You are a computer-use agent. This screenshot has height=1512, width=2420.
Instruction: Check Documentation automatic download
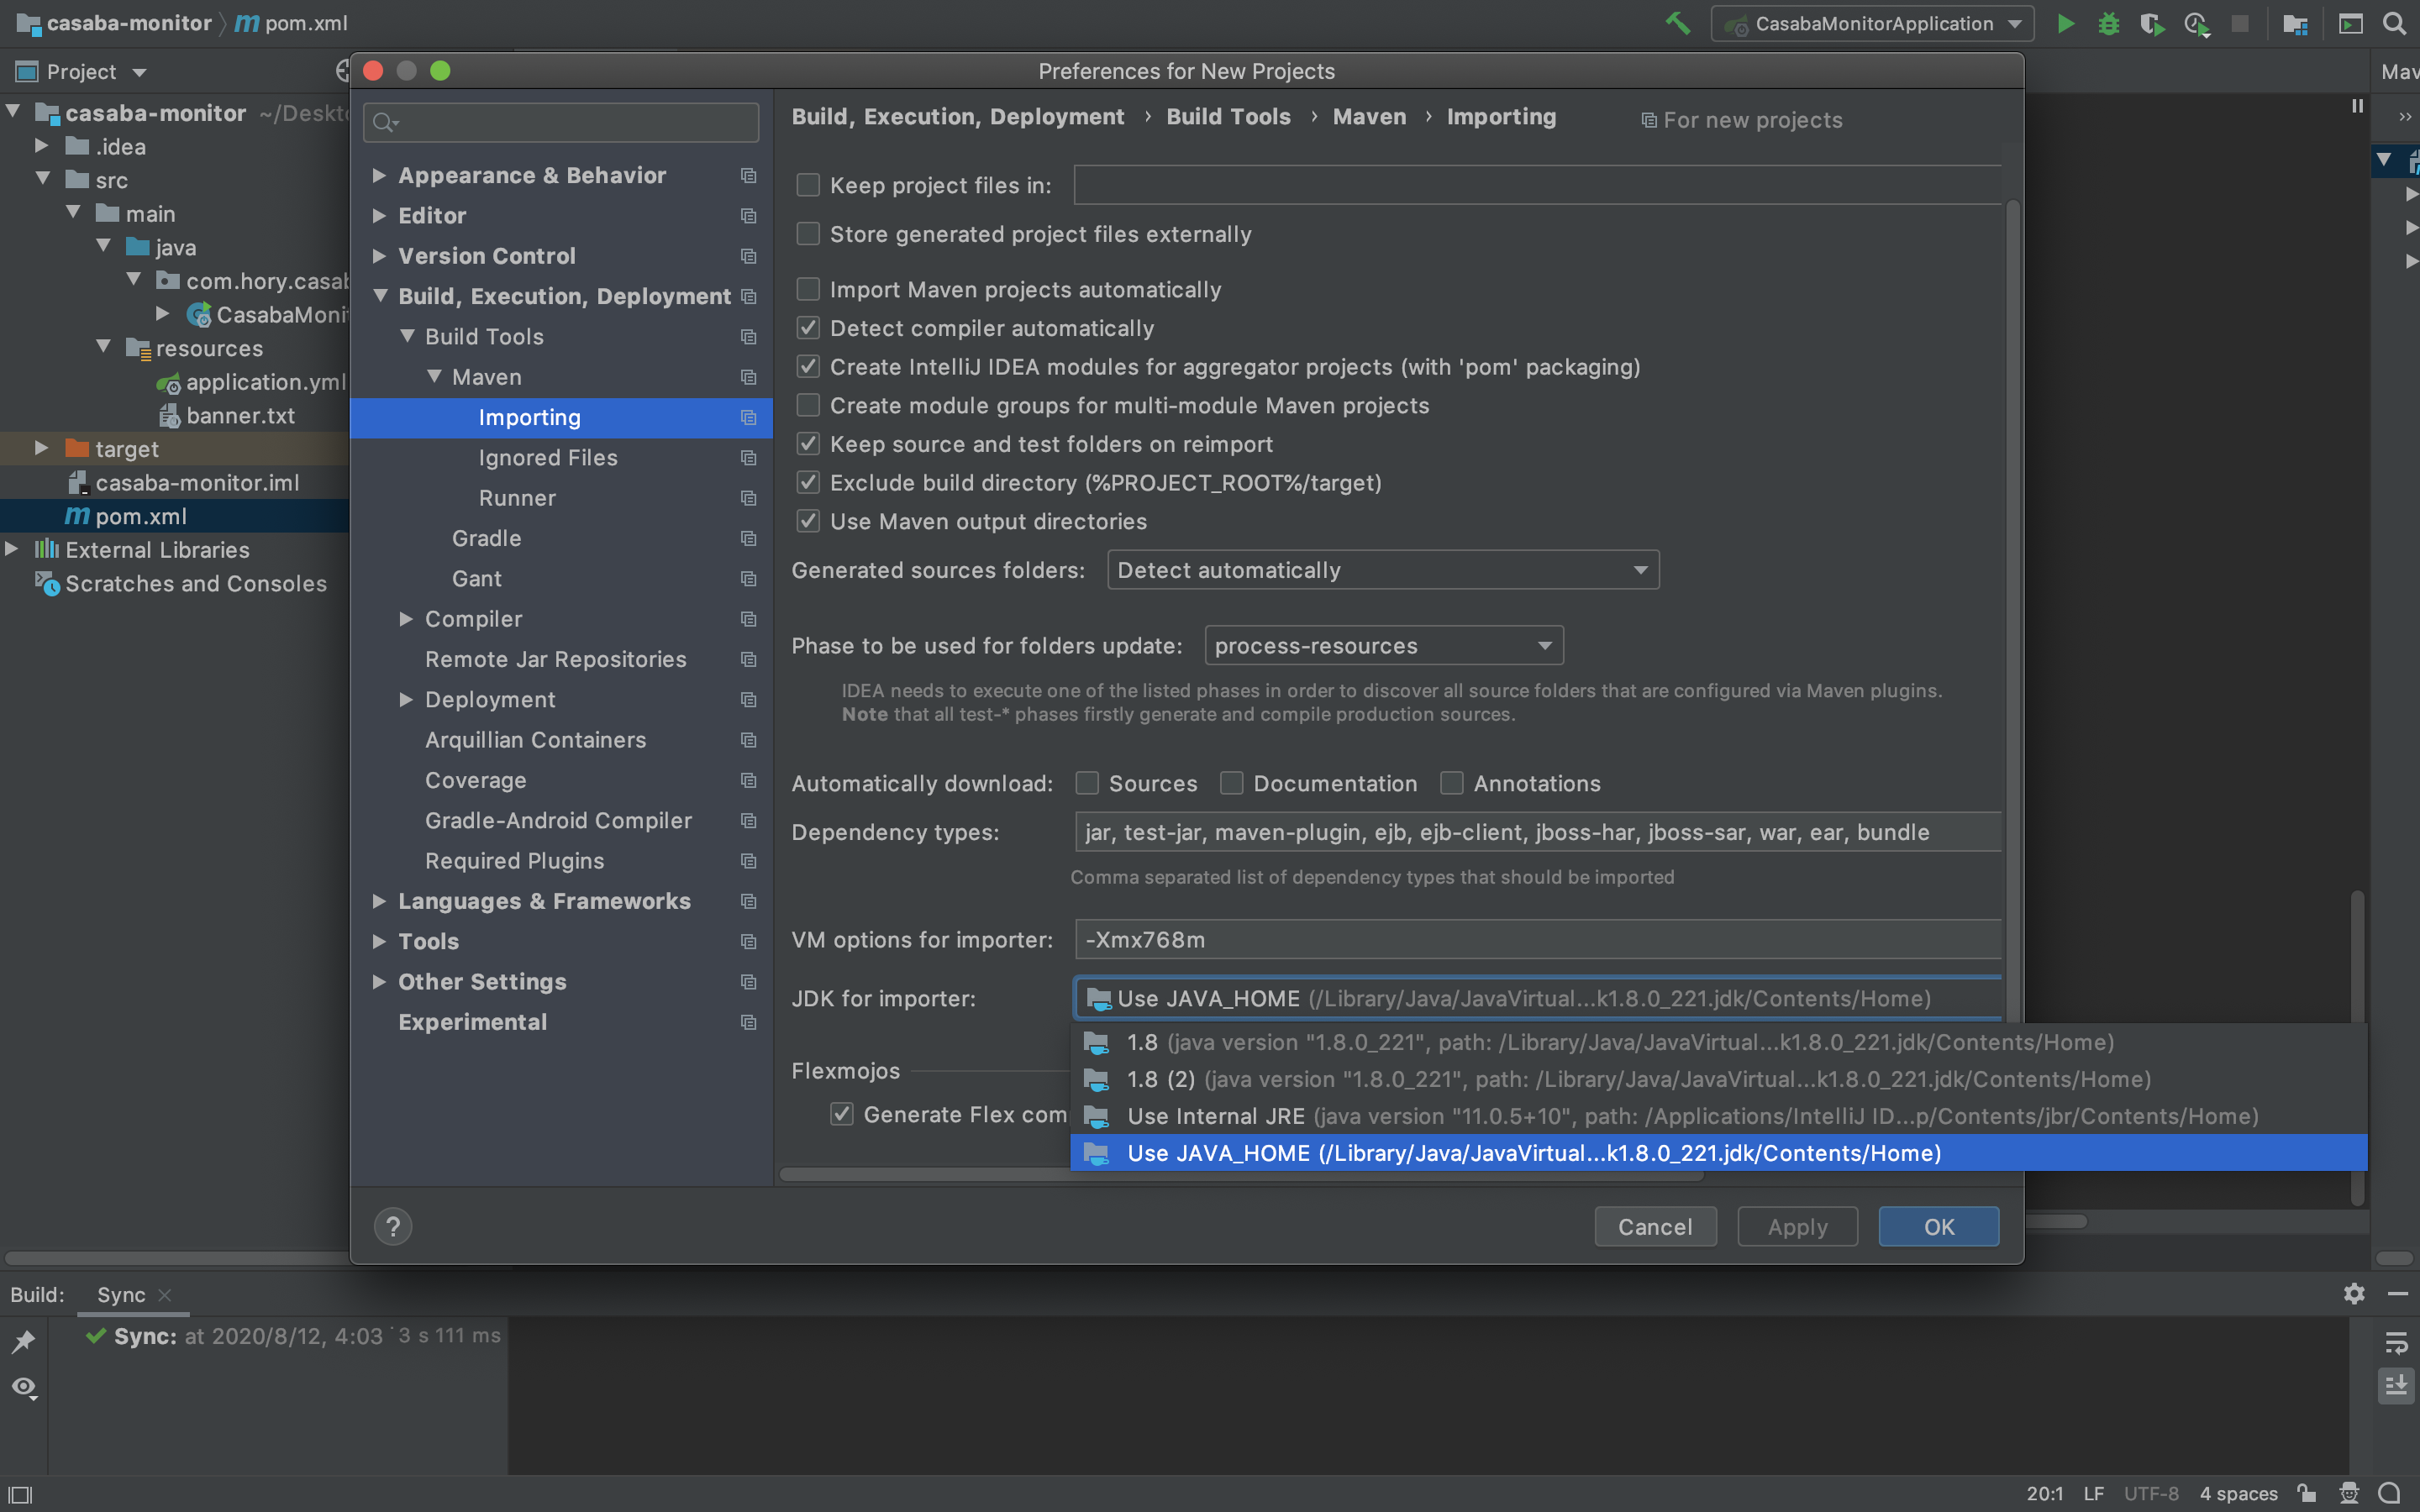pos(1231,783)
